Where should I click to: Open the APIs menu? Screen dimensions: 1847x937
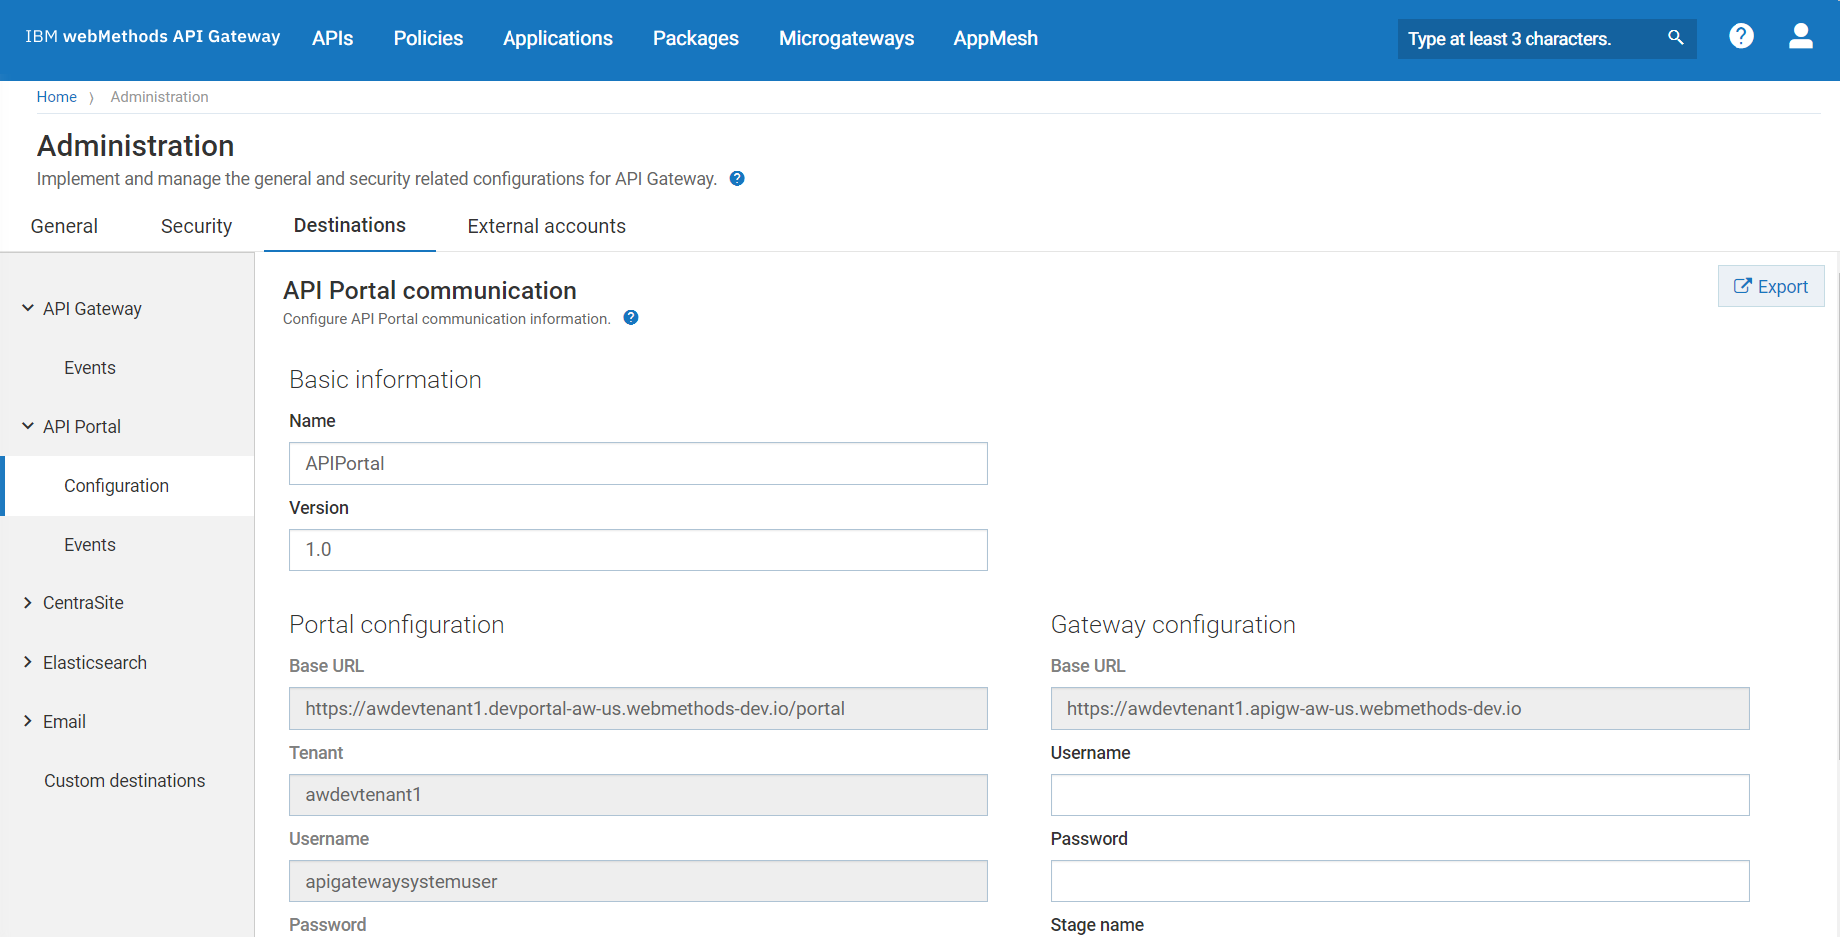click(x=332, y=38)
